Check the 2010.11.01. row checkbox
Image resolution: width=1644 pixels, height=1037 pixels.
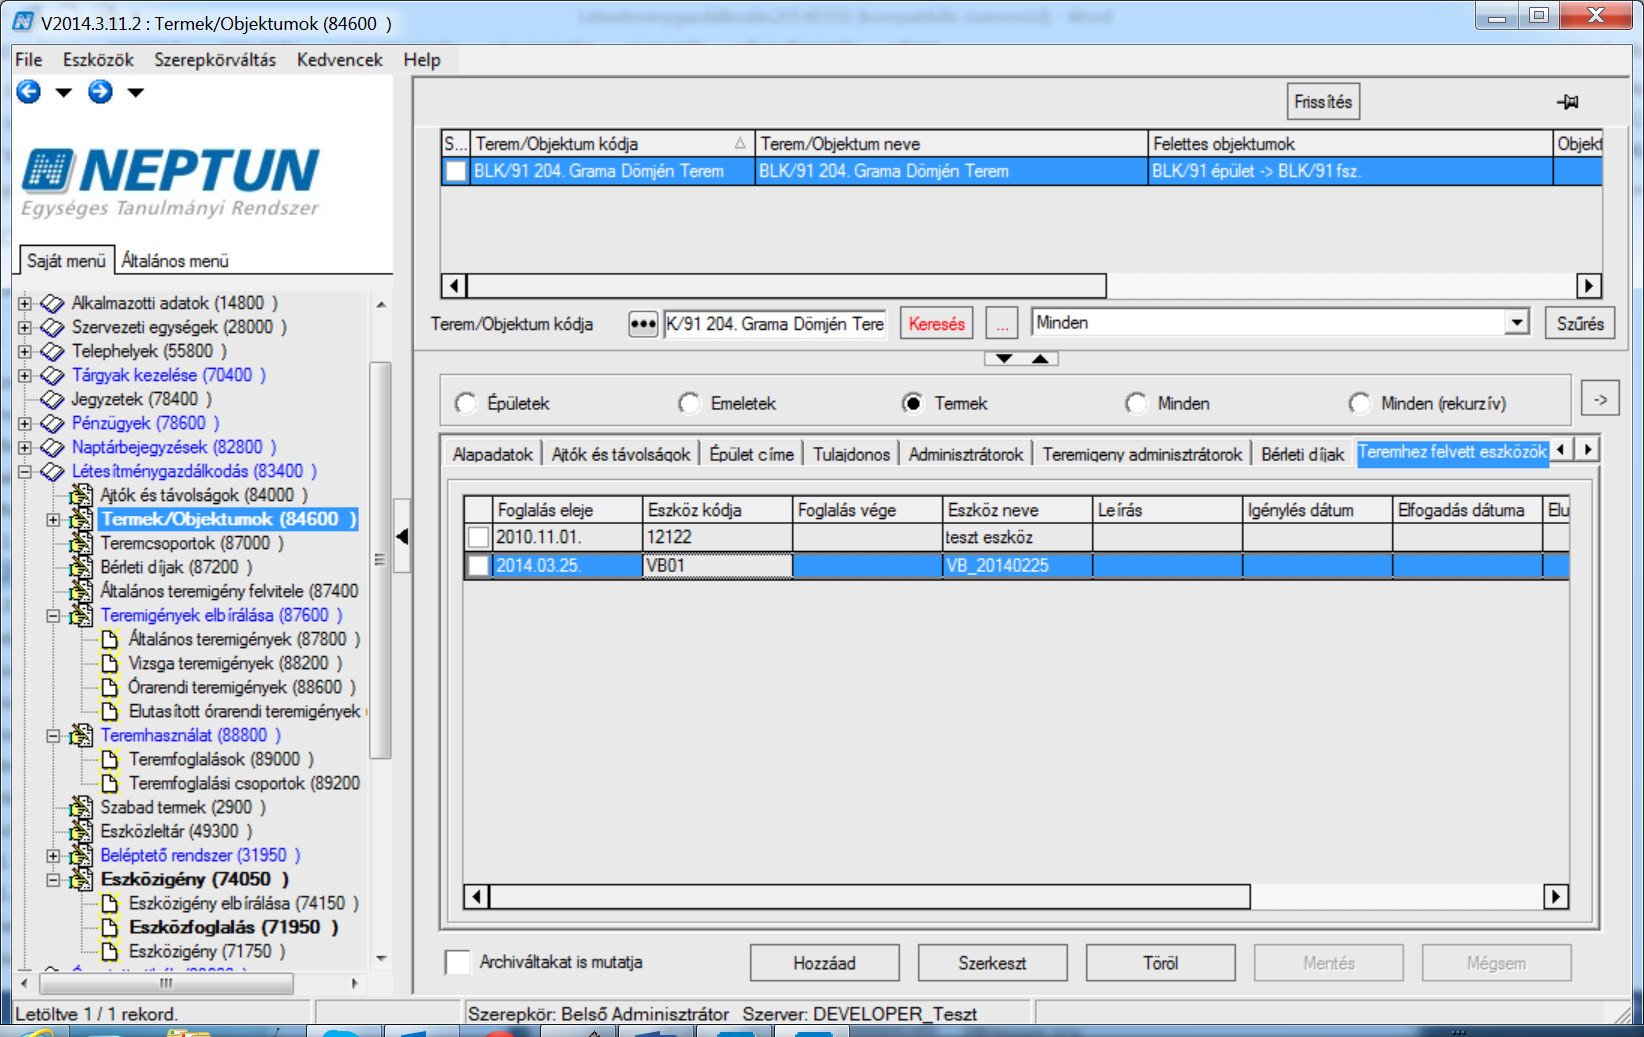coord(478,537)
